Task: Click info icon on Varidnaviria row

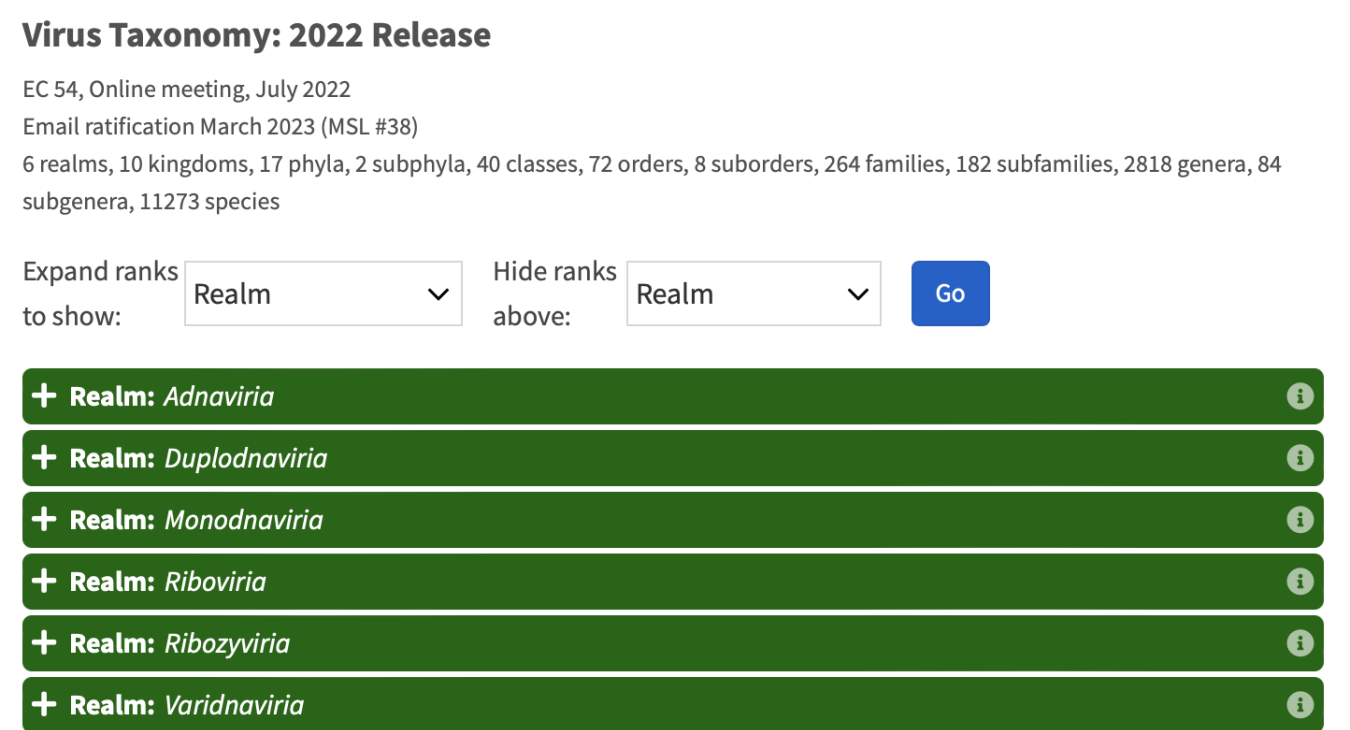Action: (1299, 705)
